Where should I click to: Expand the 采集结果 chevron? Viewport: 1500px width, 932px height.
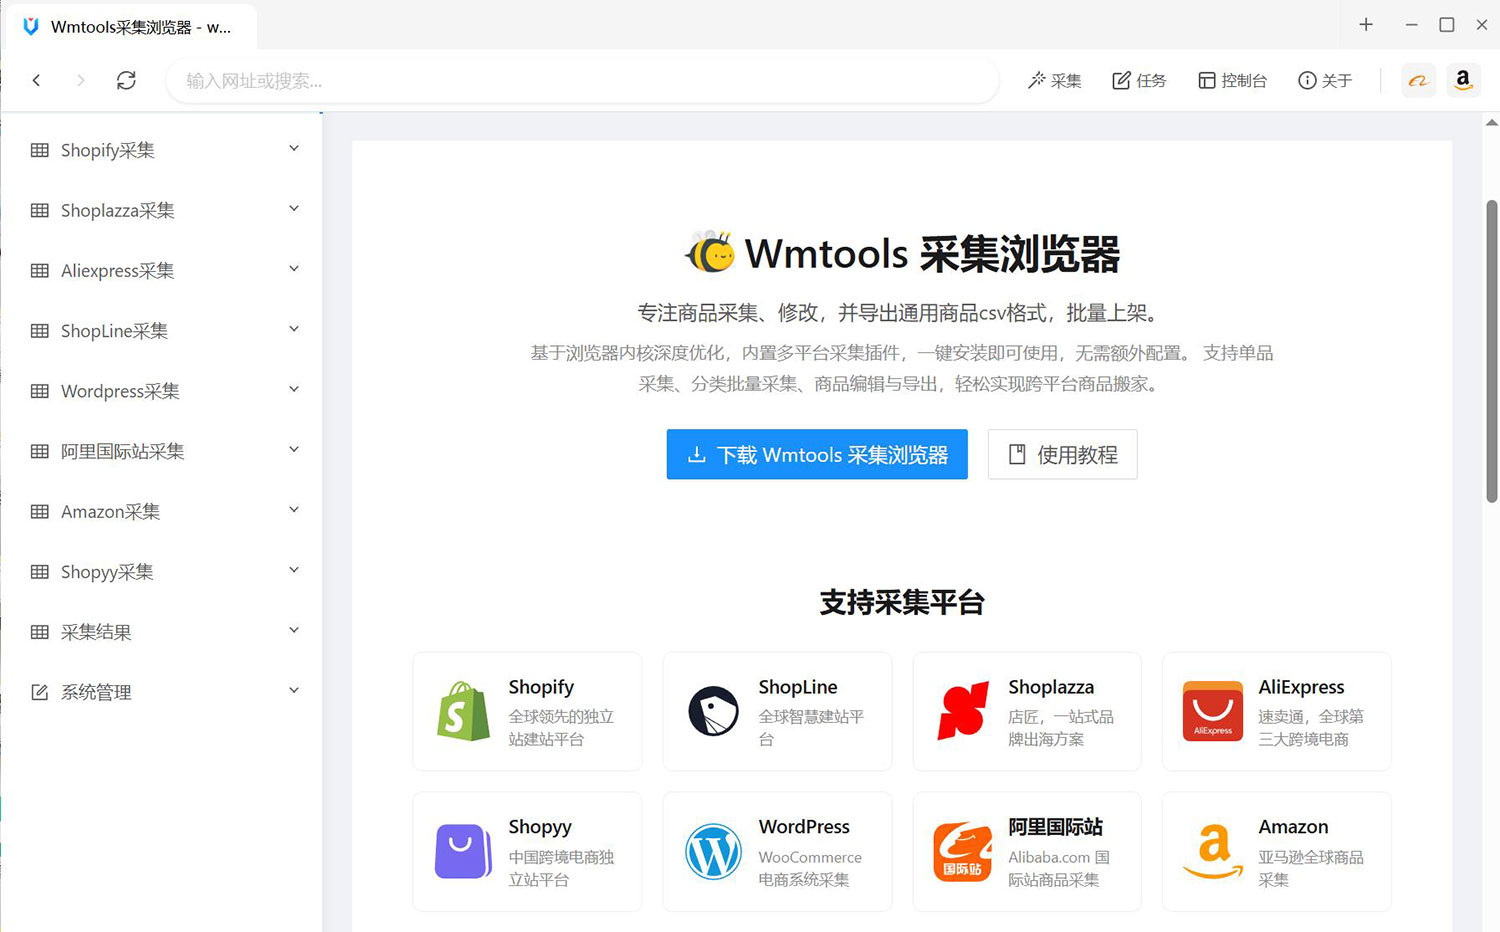tap(294, 630)
